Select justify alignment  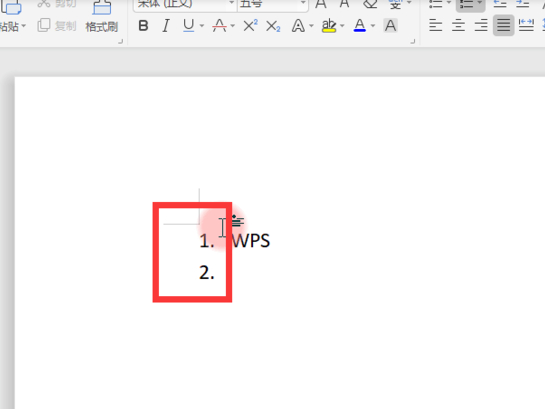click(x=503, y=26)
